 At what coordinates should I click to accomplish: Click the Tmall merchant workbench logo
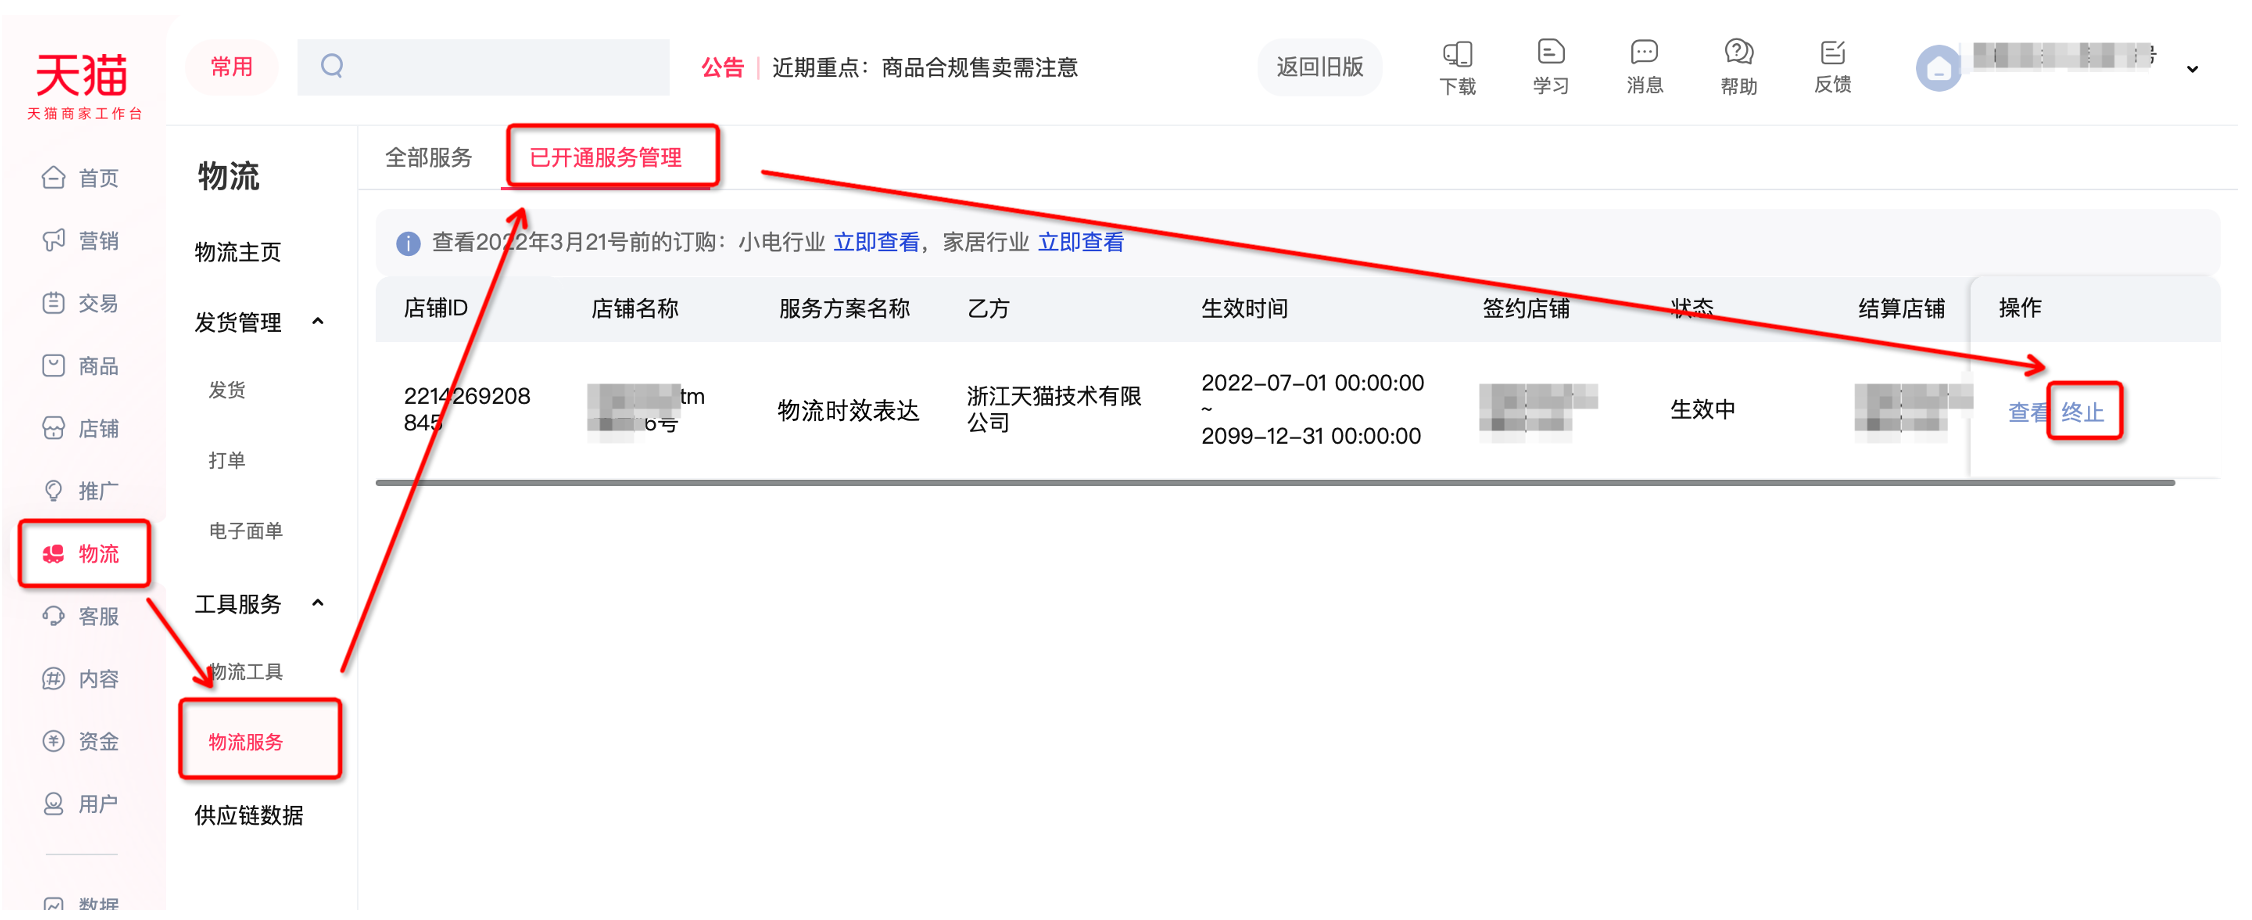pyautogui.click(x=84, y=85)
